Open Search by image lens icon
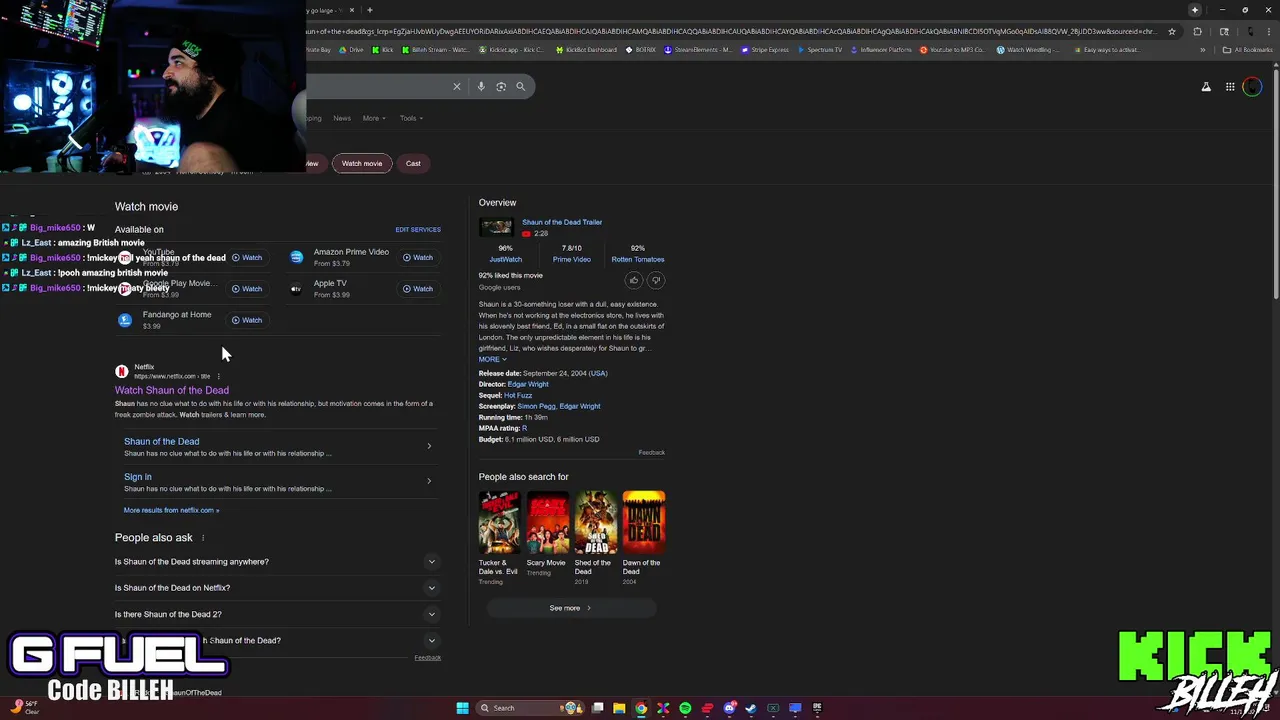Image resolution: width=1280 pixels, height=720 pixels. (x=501, y=86)
